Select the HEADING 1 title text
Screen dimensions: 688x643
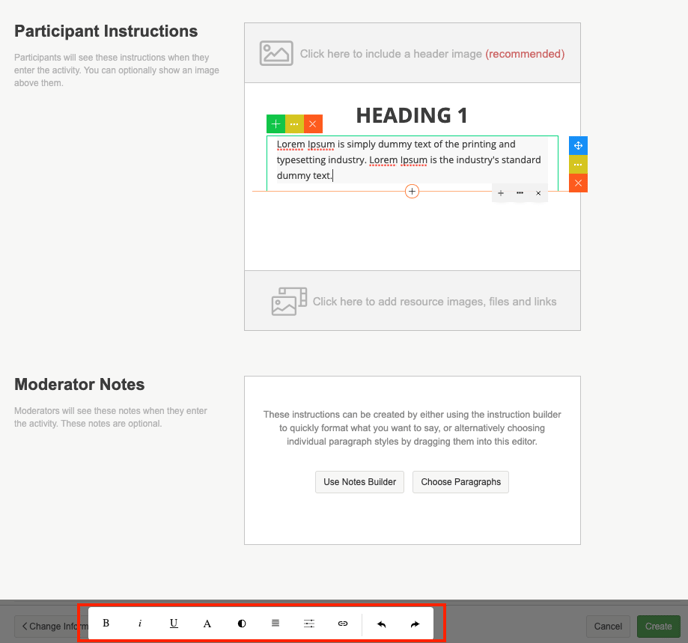[412, 115]
